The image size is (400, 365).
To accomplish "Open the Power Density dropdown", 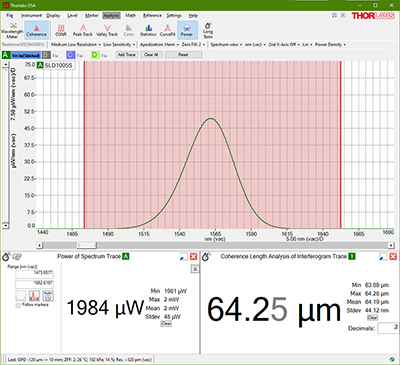I will 330,44.
